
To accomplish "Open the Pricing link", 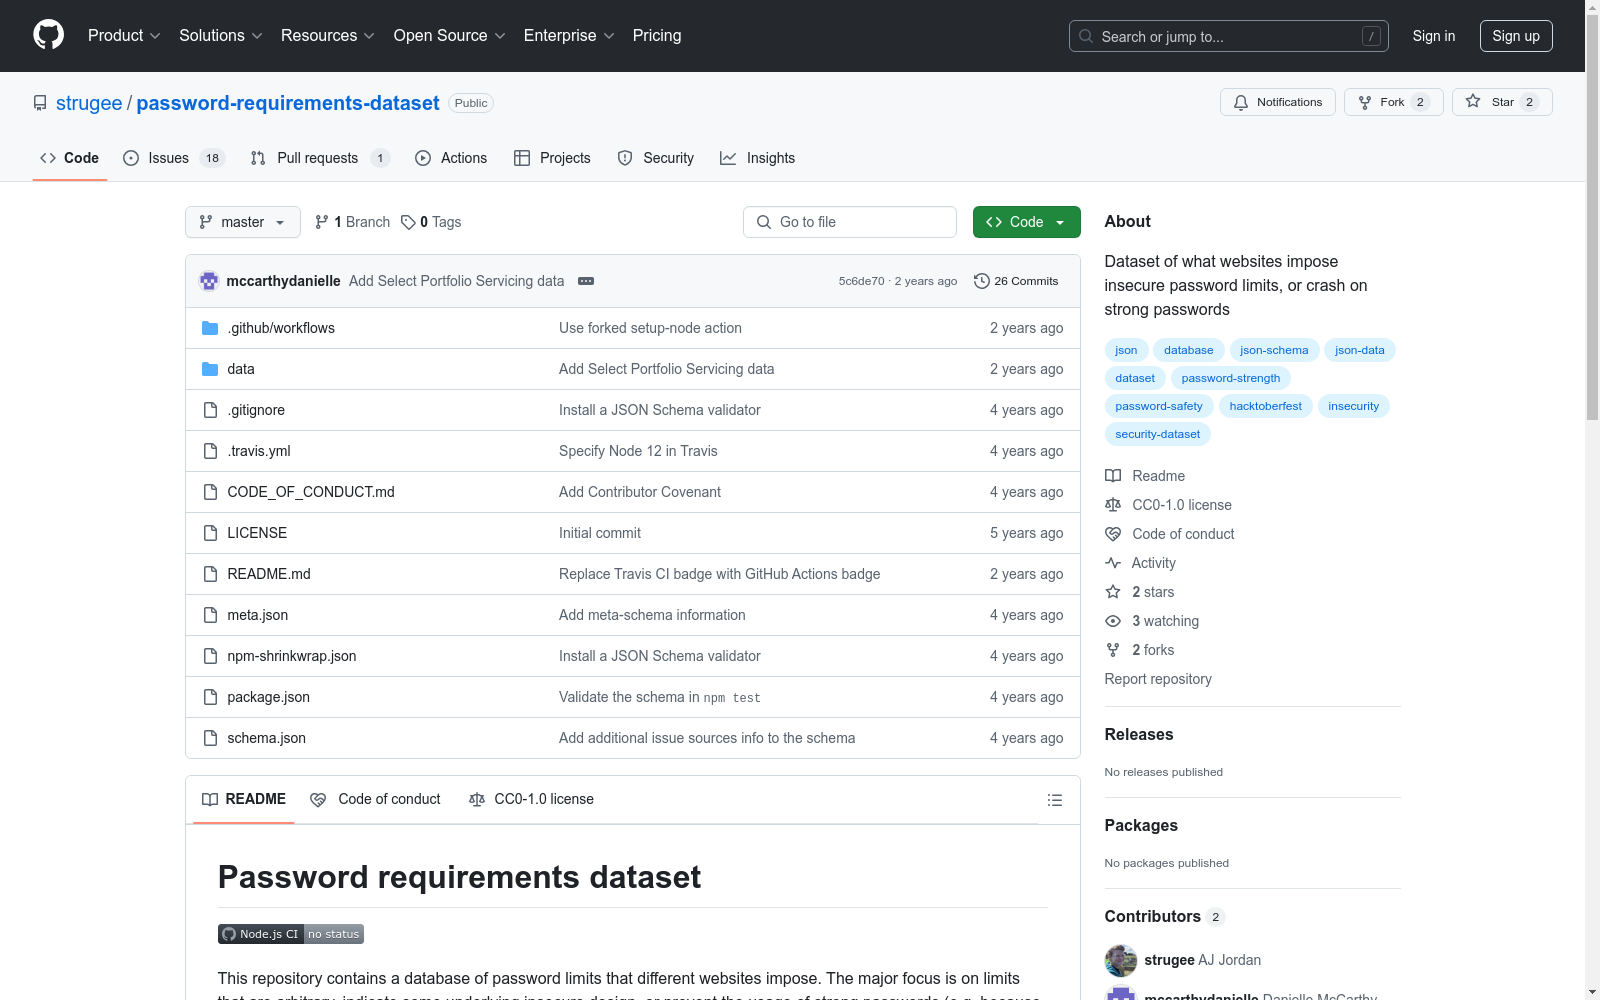I will [x=657, y=36].
